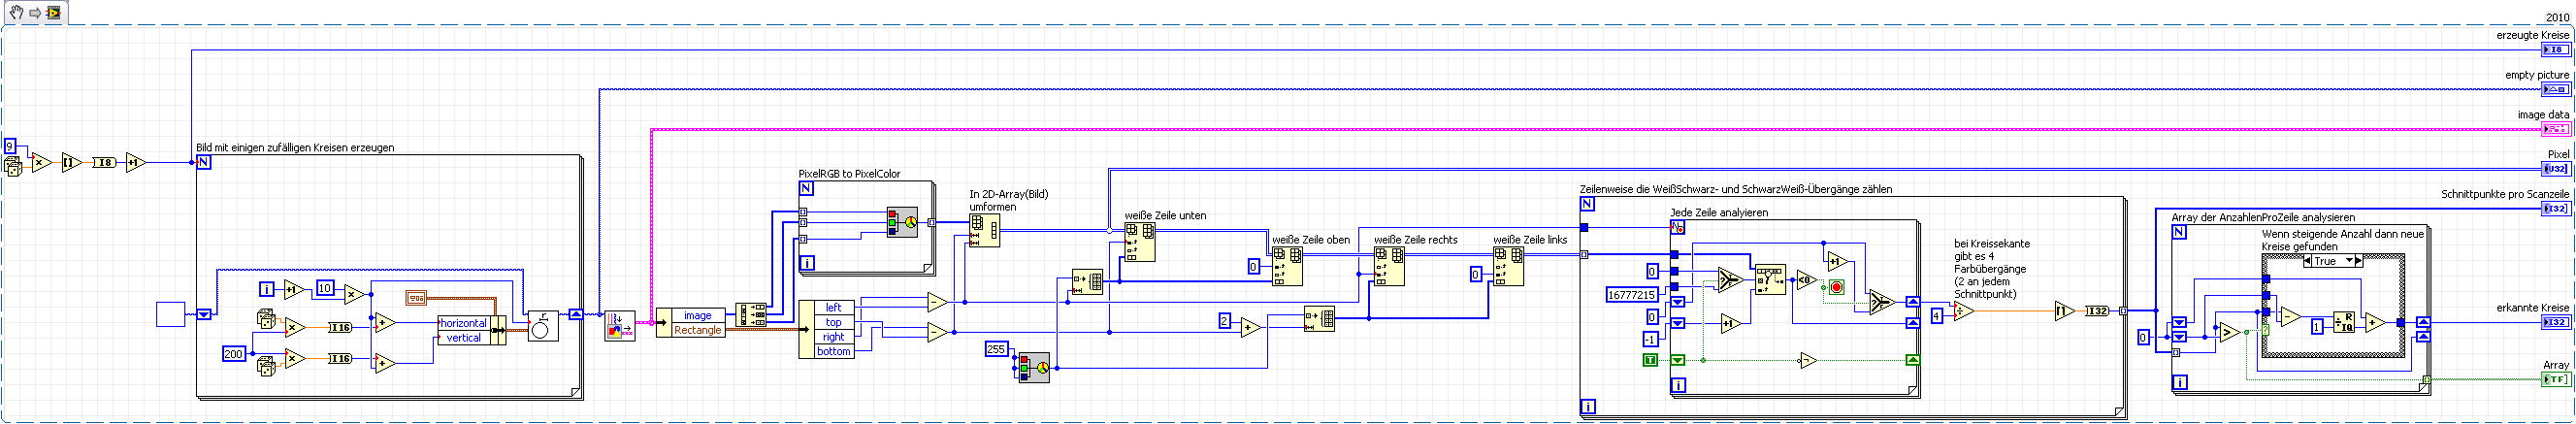Screen dimensions: 2576x424
Task: Click next-case arrow right of 'True'
Action: (x=2358, y=261)
